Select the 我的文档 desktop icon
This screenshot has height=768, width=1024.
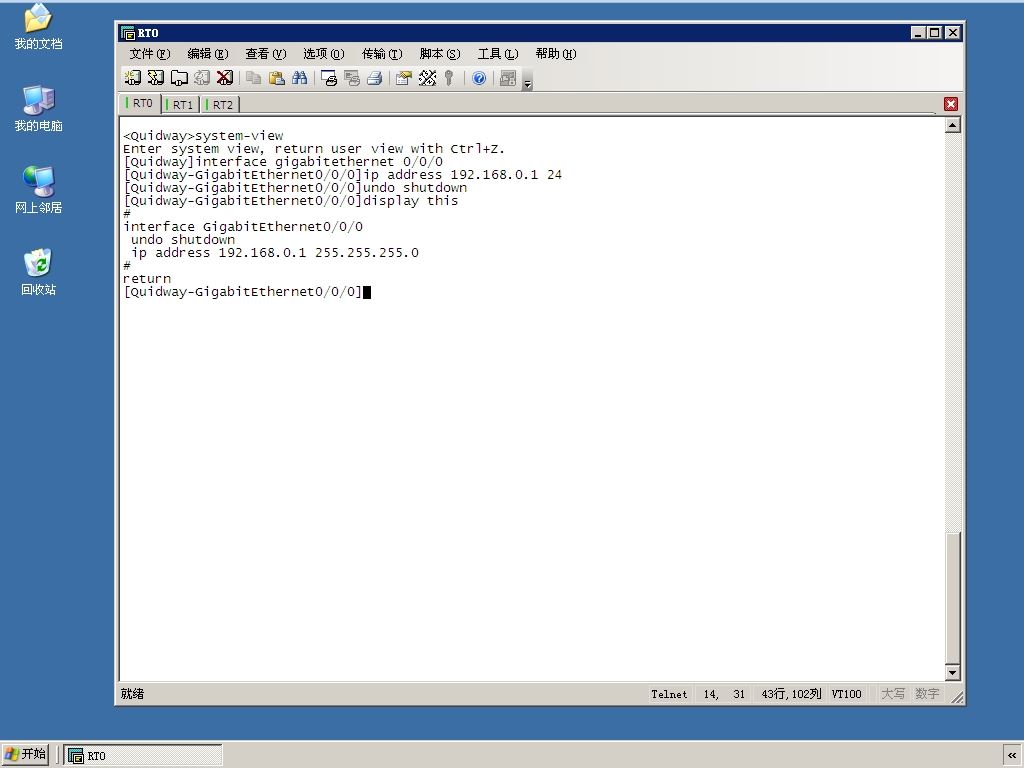tap(39, 27)
